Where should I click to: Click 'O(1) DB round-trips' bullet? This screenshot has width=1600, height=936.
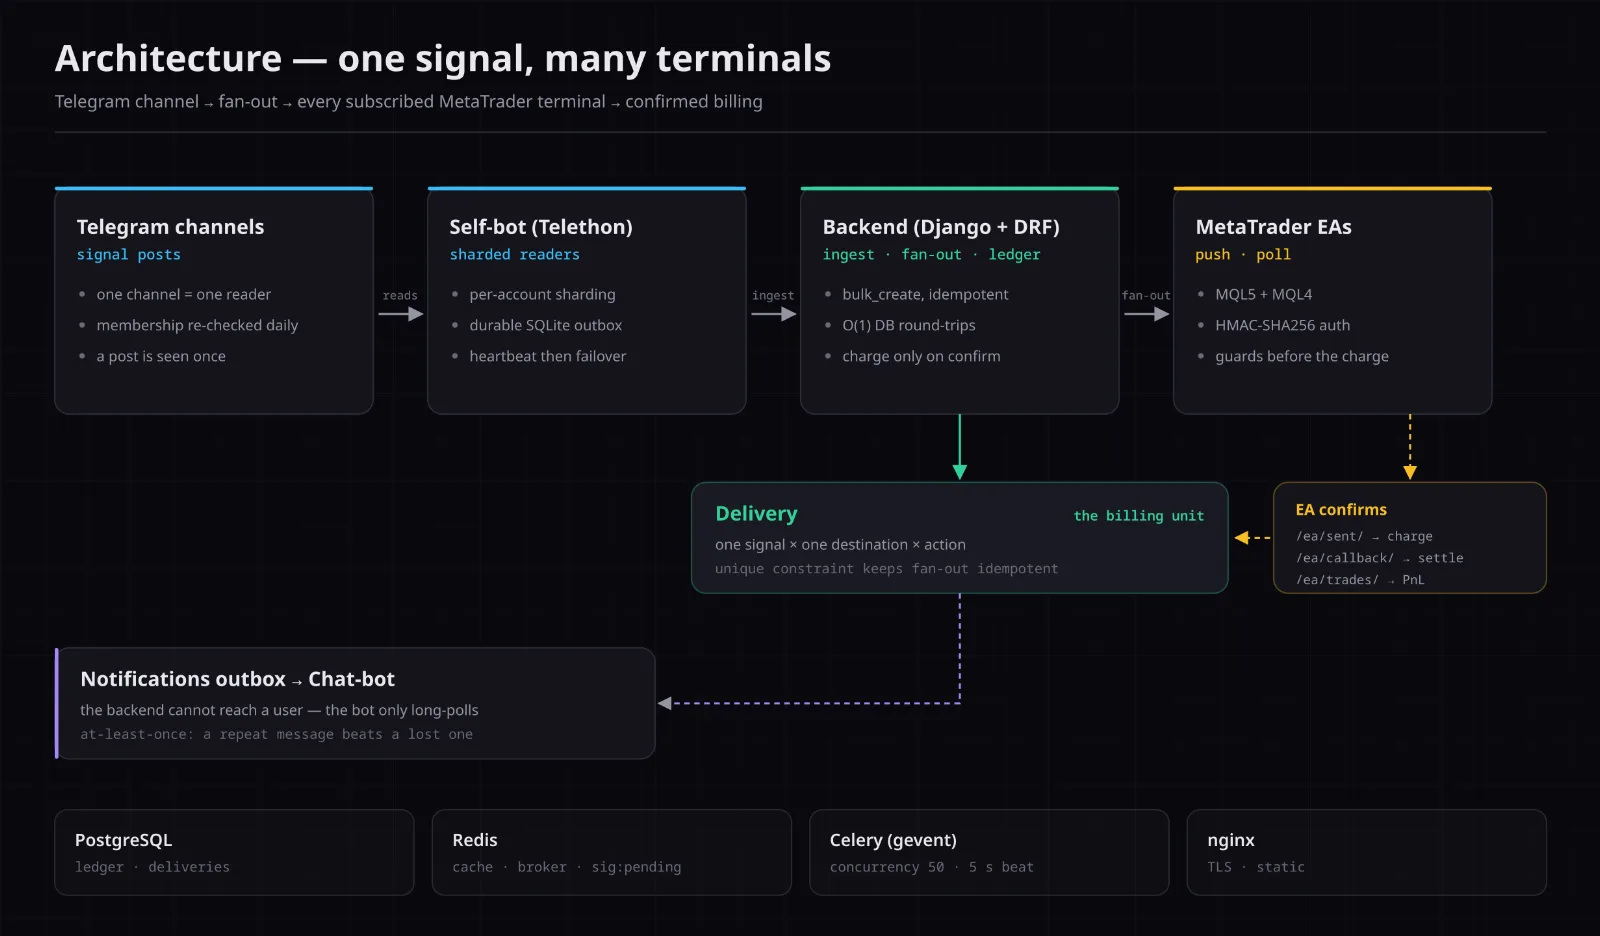[x=909, y=325]
